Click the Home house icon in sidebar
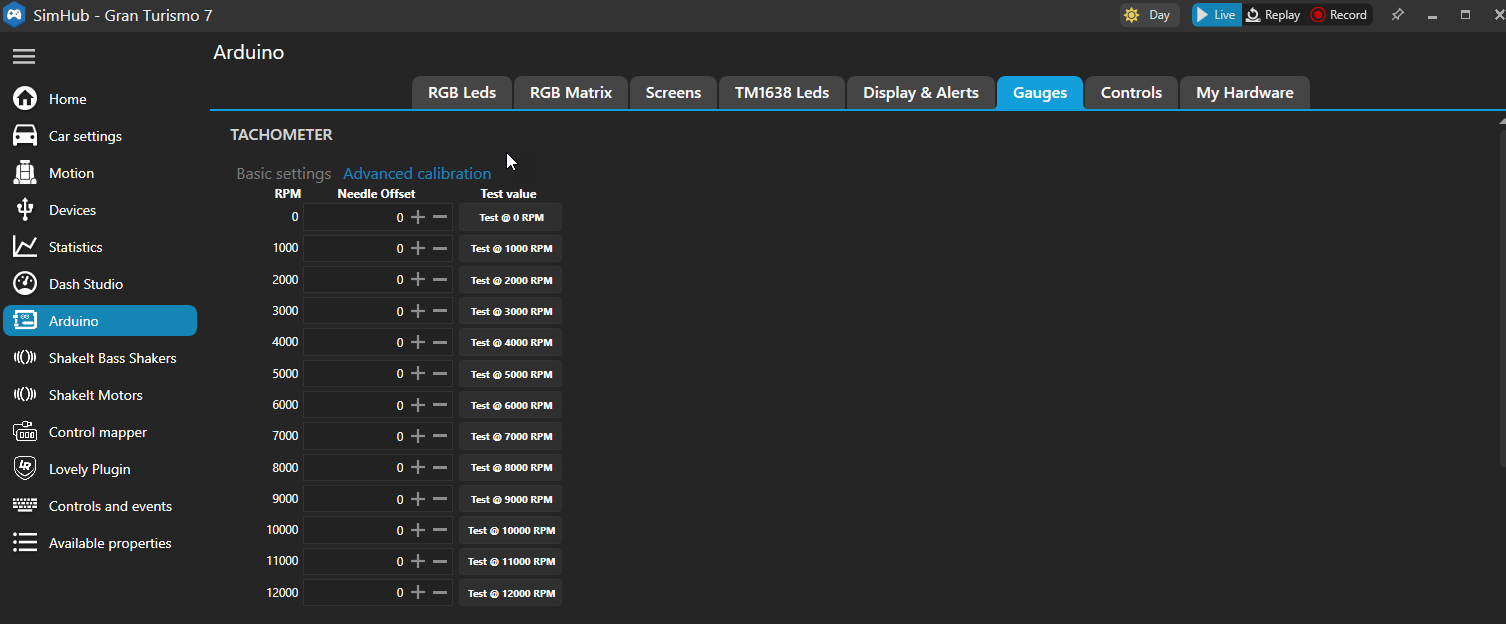The width and height of the screenshot is (1506, 624). tap(25, 98)
